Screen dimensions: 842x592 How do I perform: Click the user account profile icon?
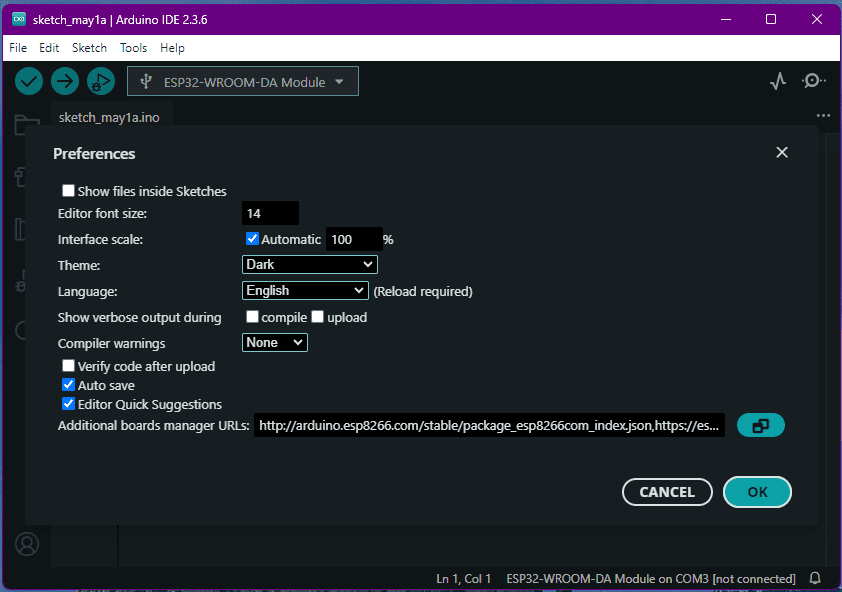click(27, 544)
